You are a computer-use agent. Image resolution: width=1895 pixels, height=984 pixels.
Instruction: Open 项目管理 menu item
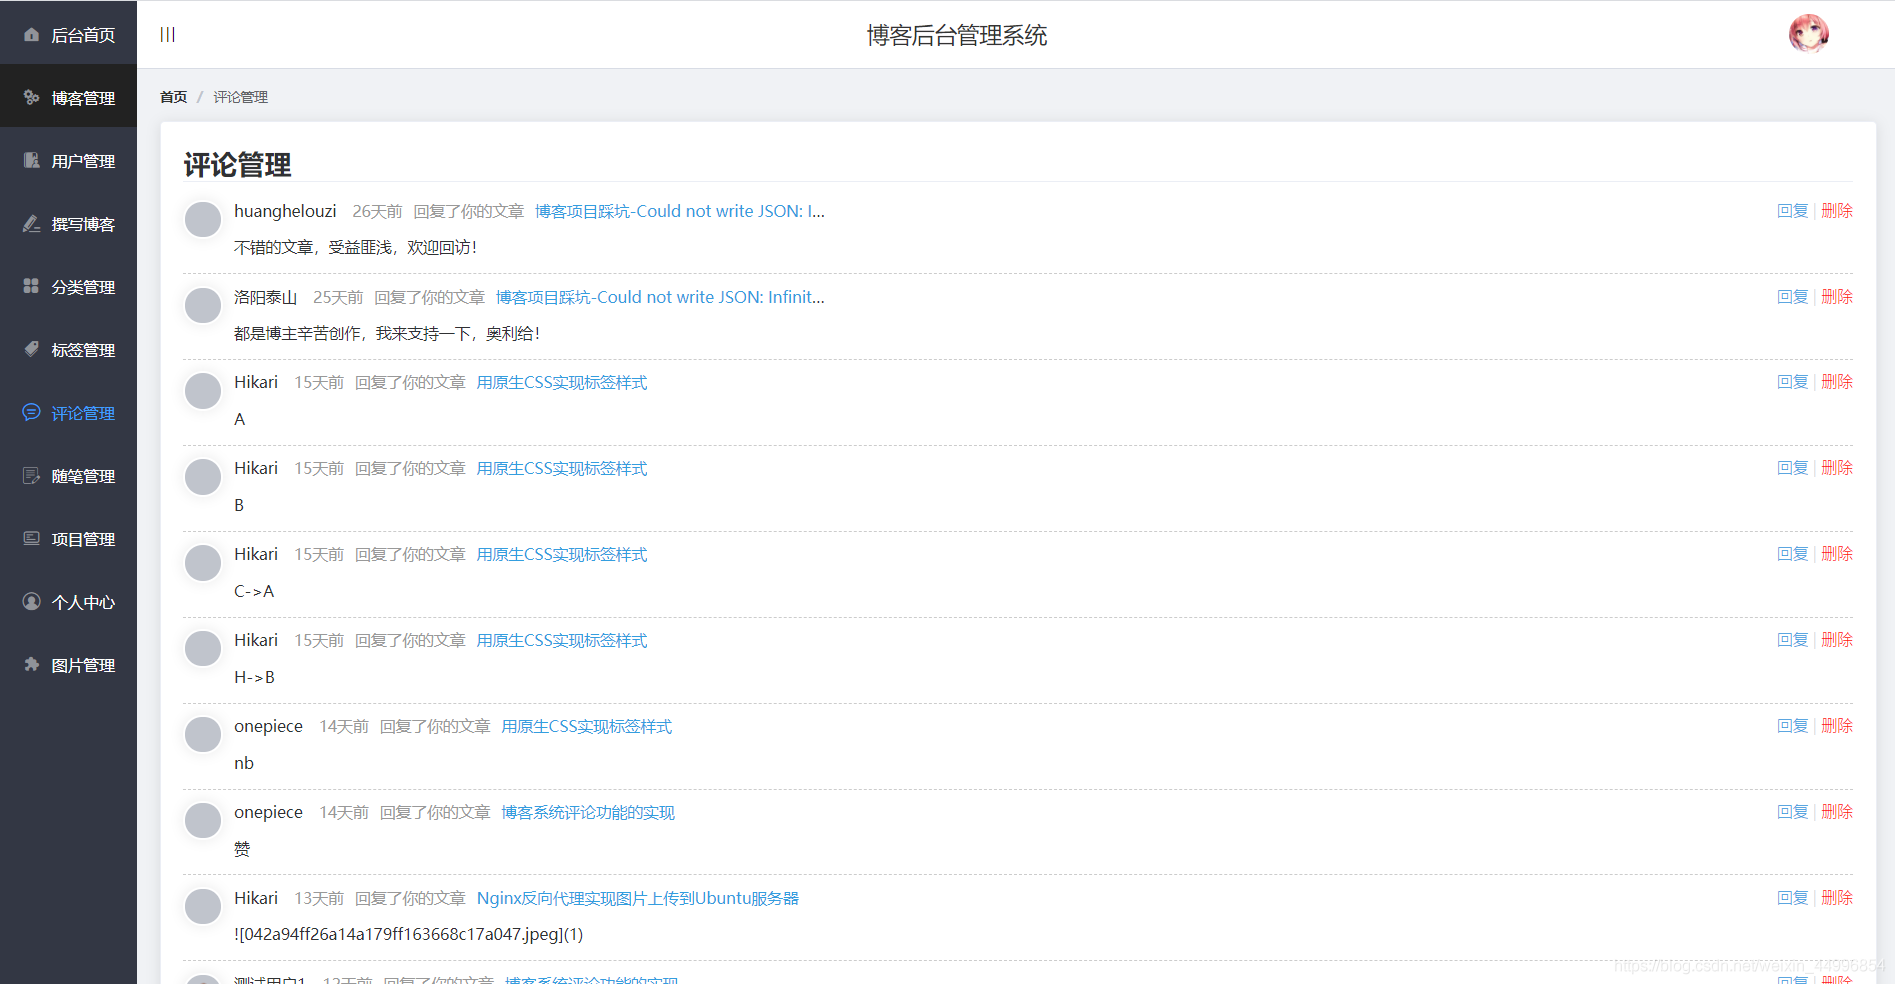(x=68, y=539)
